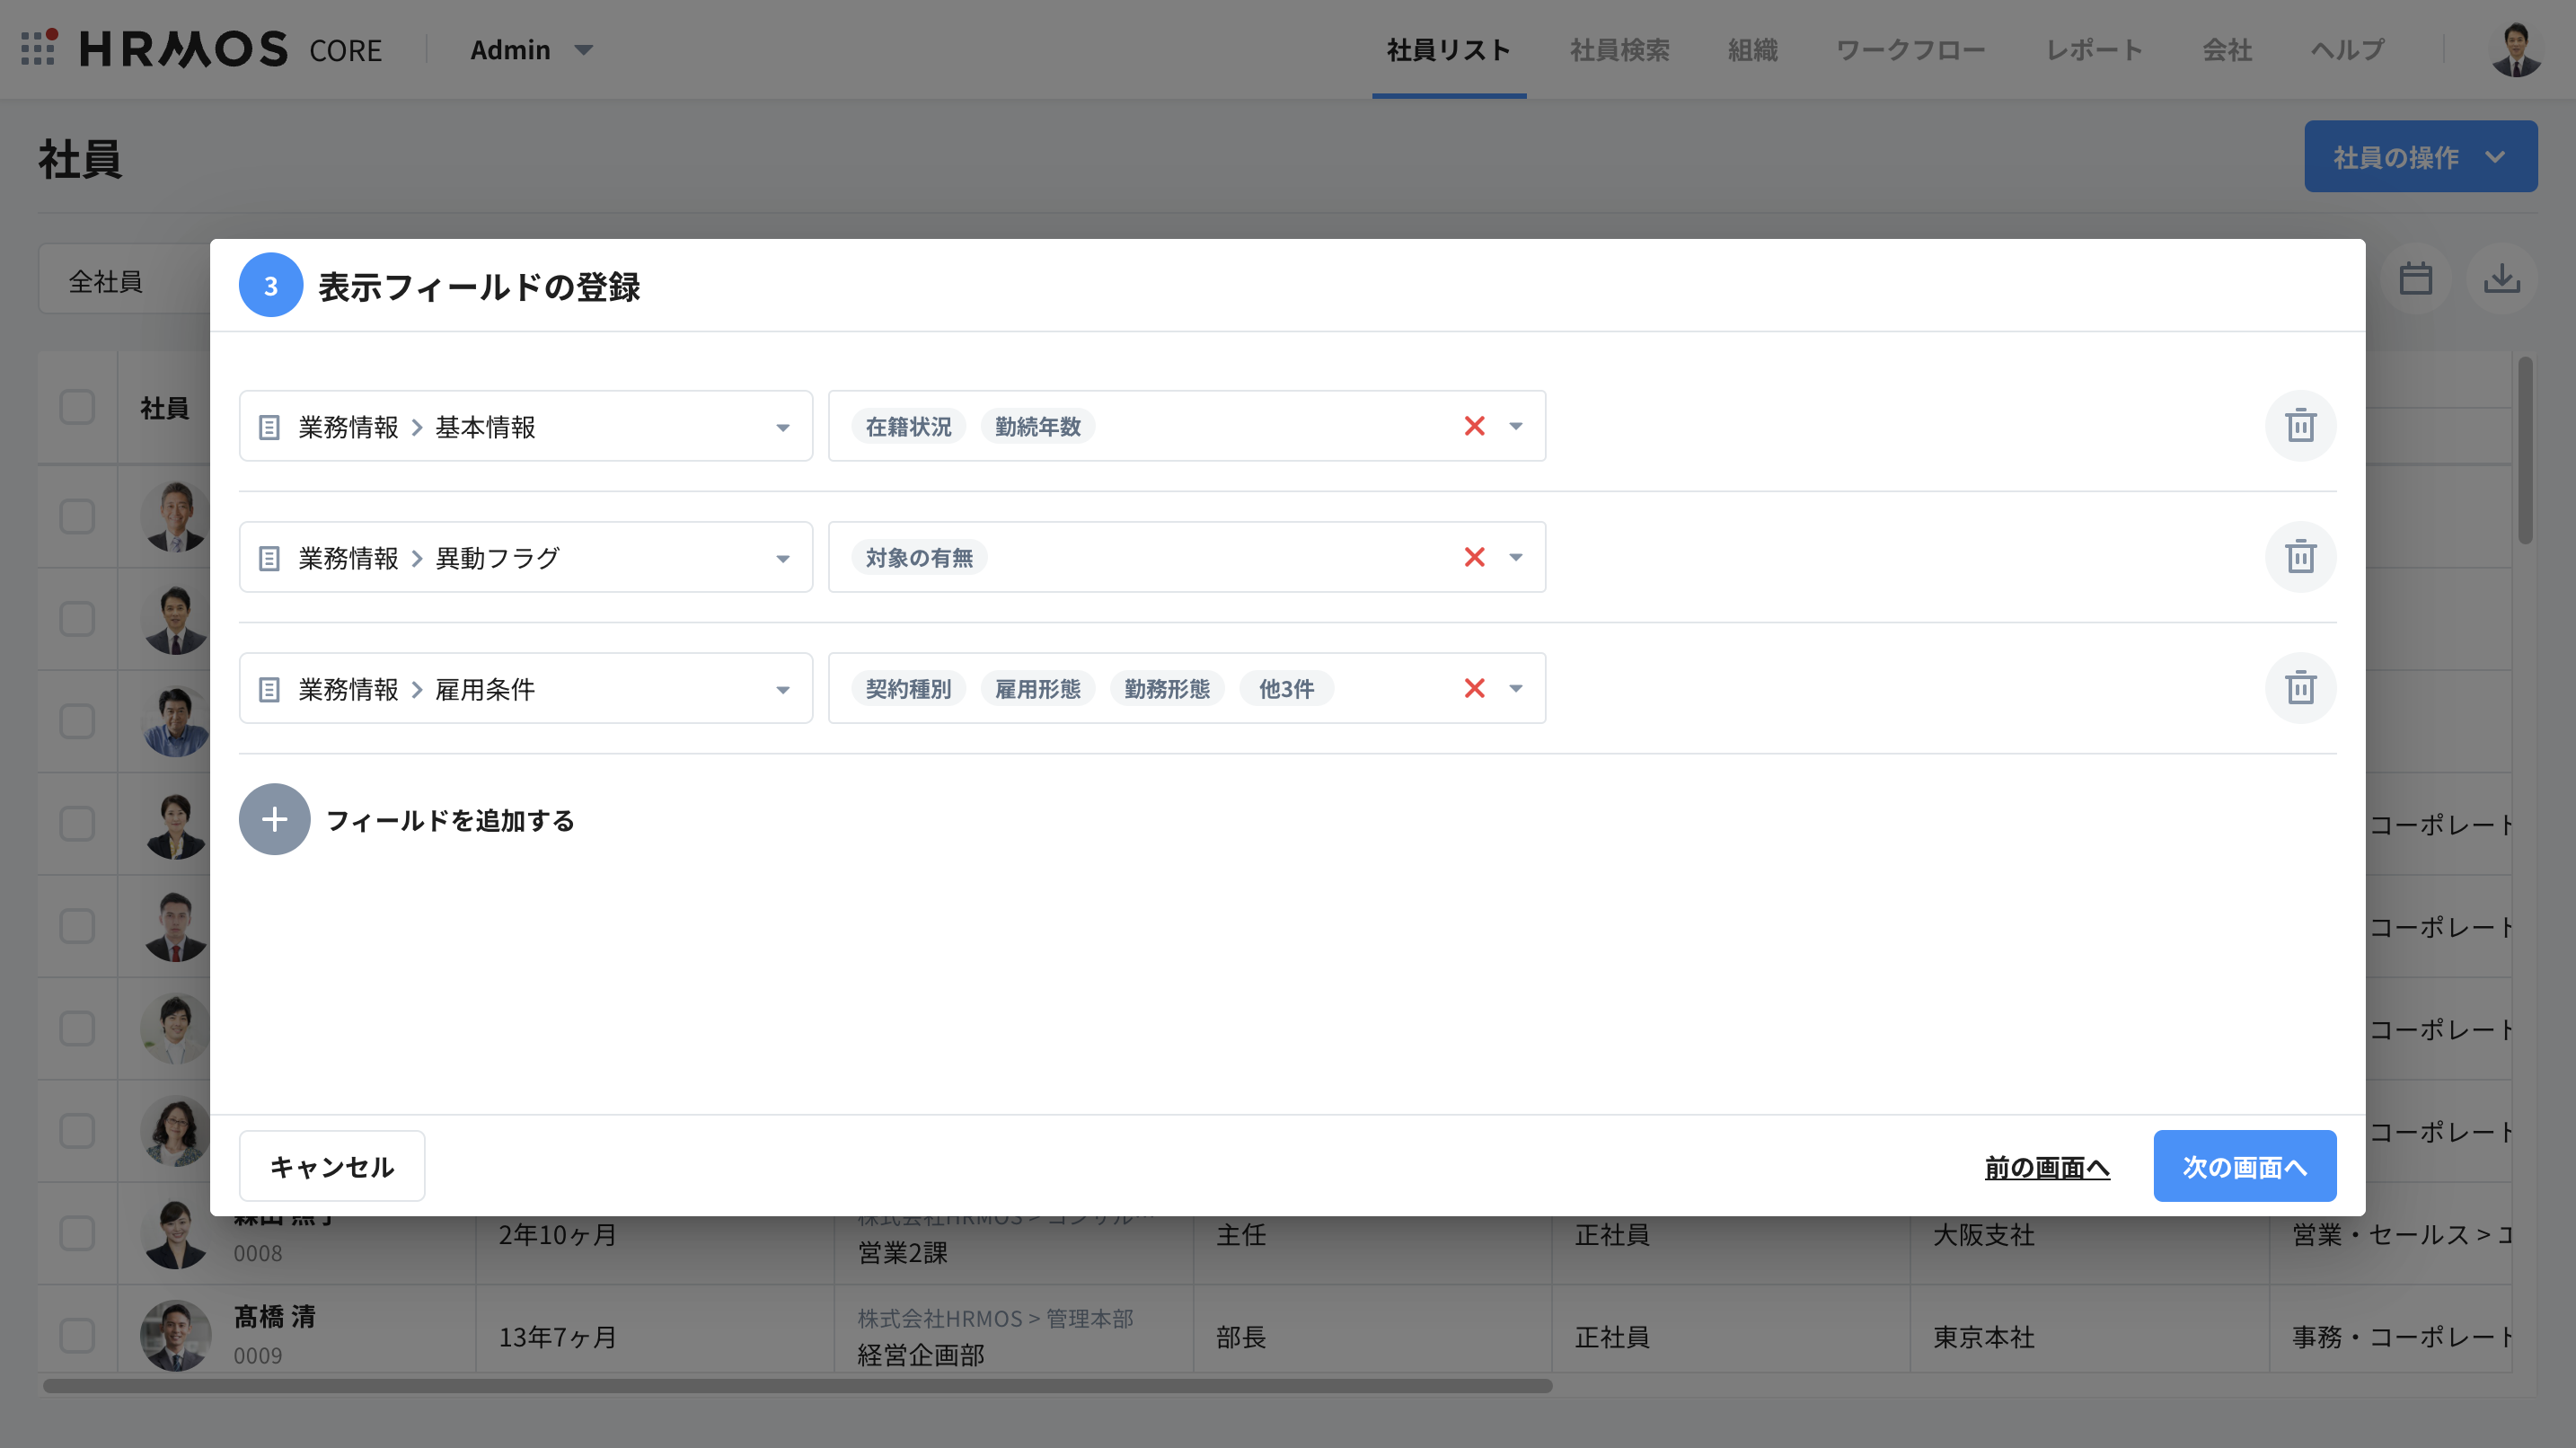Screen dimensions: 2576x1448
Task: Open the 業務情報 > 異動フラグ category dropdown
Action: click(782, 558)
